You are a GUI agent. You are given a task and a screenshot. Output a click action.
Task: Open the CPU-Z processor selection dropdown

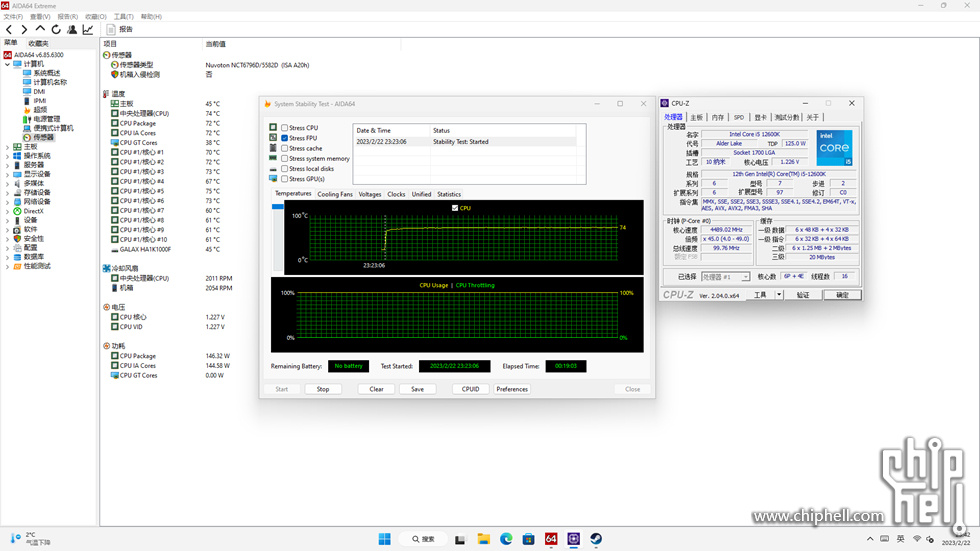pyautogui.click(x=725, y=277)
